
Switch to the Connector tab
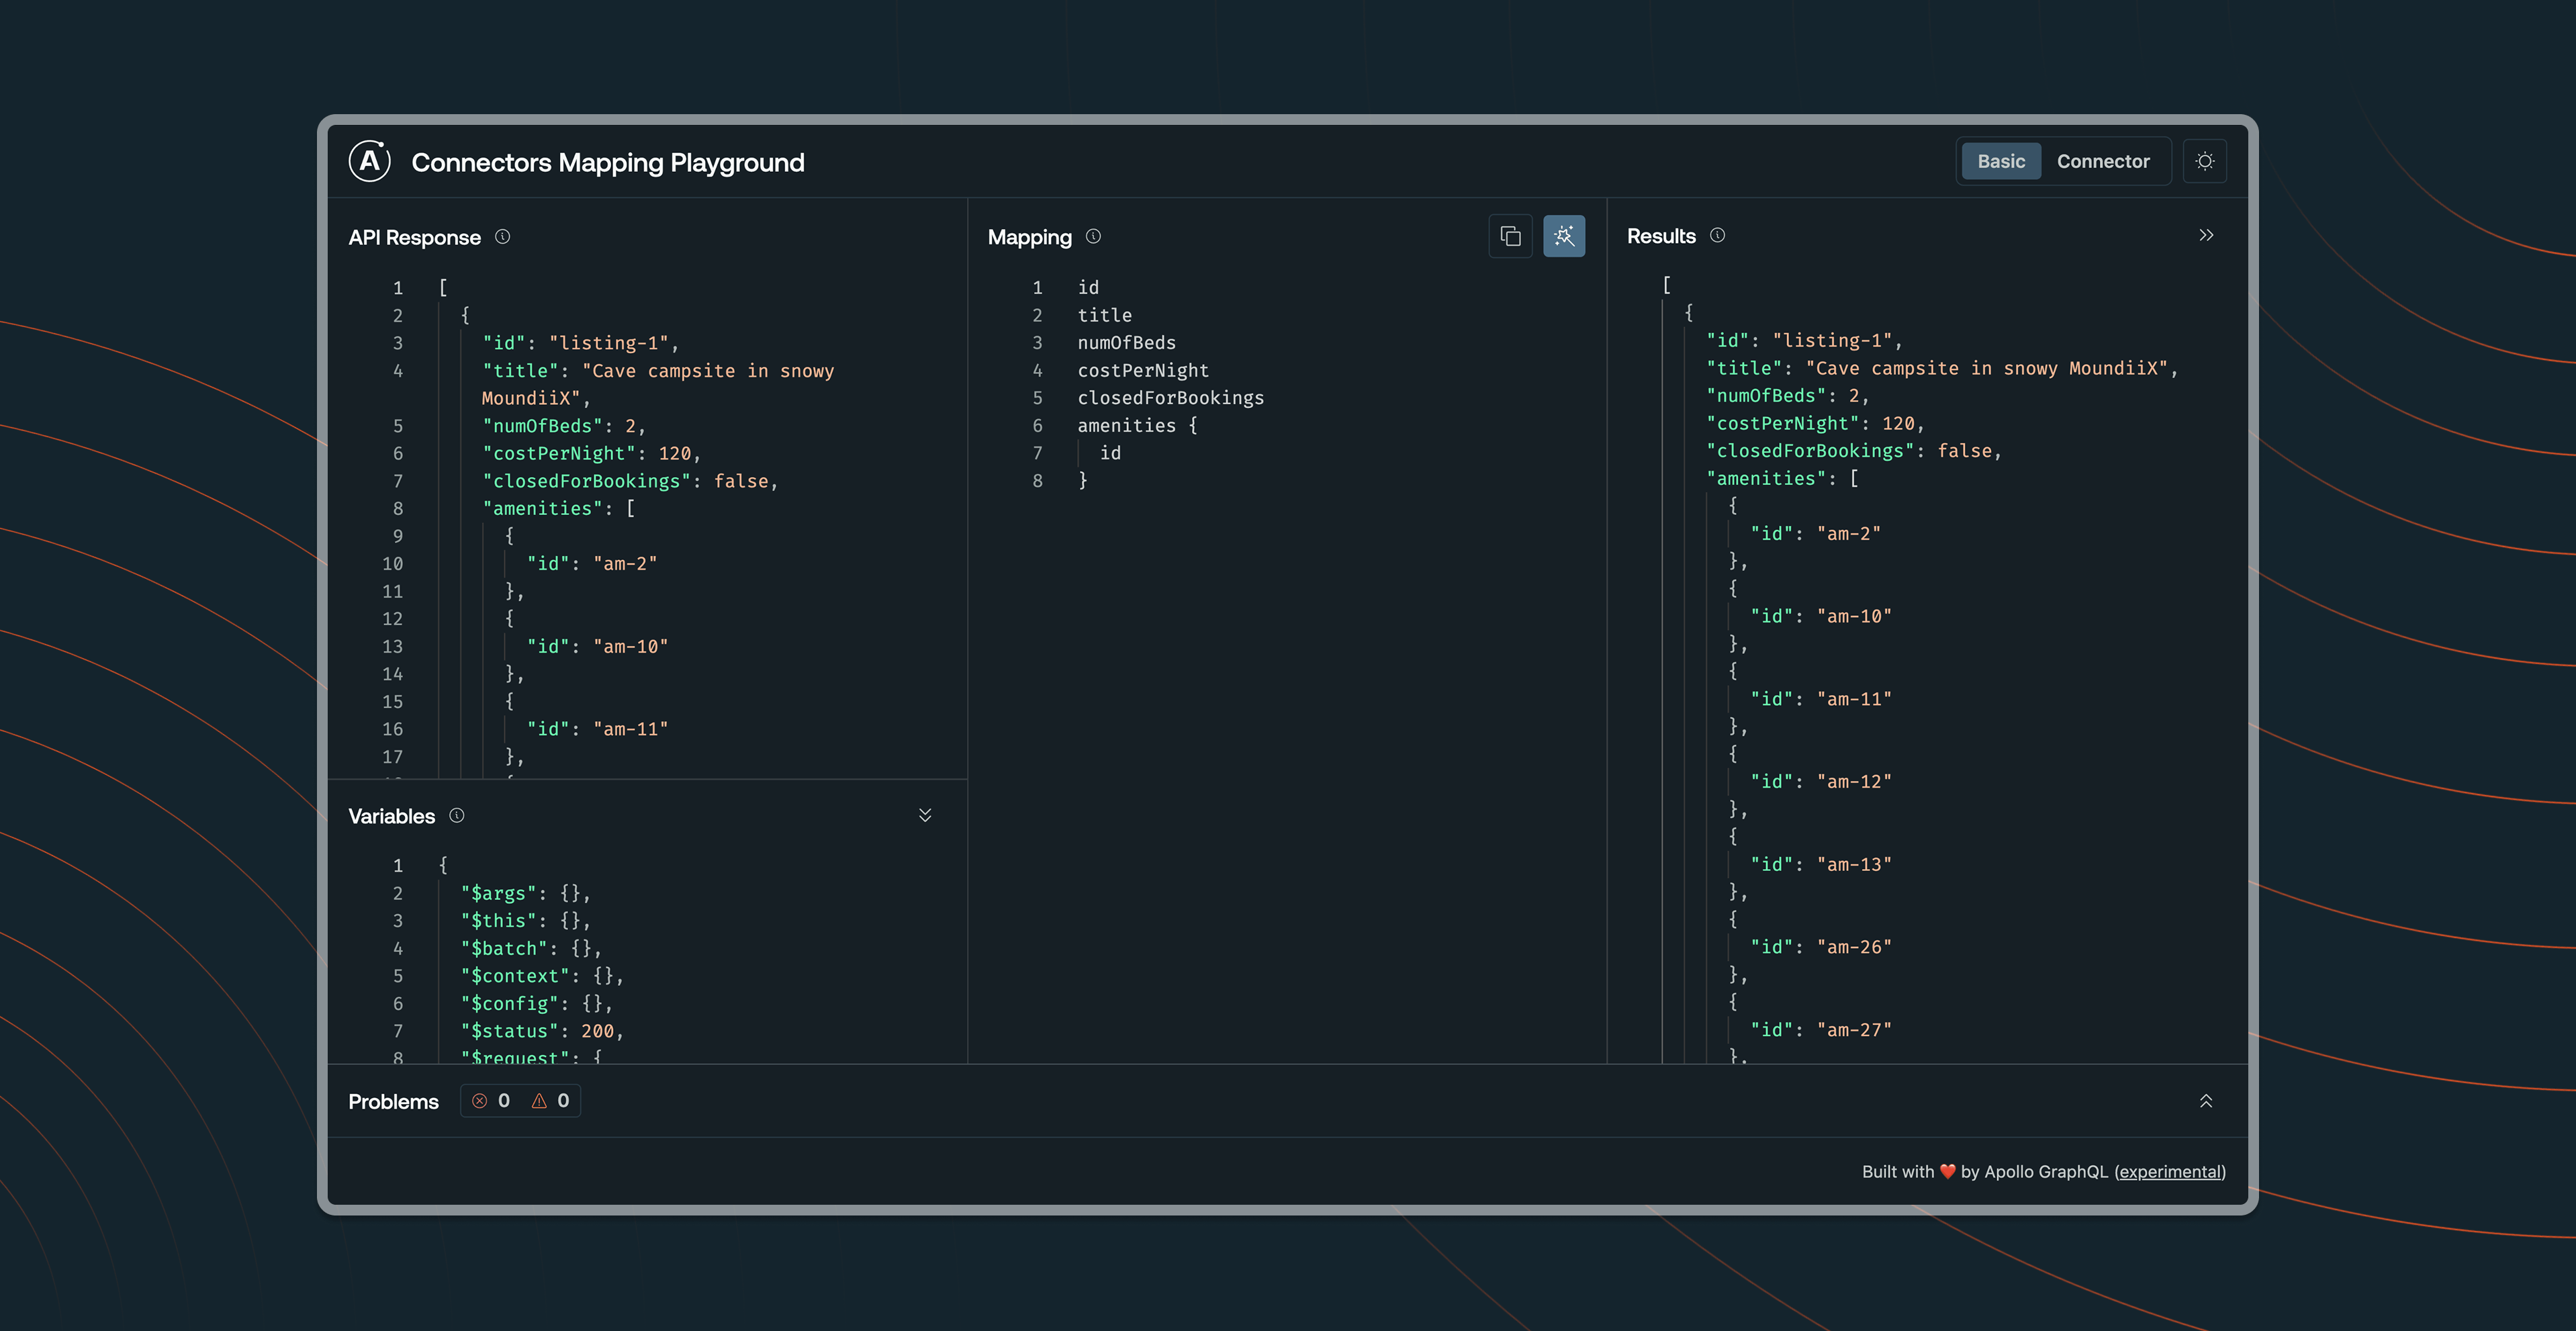(2103, 160)
